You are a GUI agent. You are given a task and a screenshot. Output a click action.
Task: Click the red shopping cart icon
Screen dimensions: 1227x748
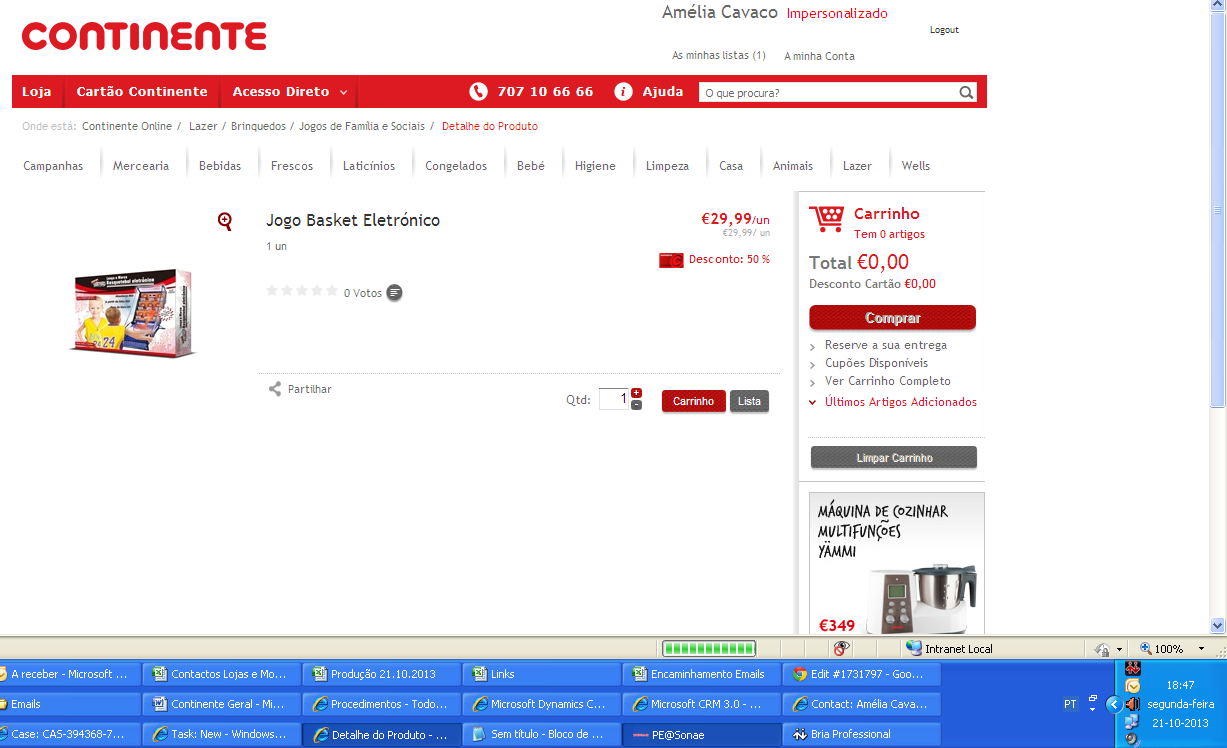coord(826,220)
